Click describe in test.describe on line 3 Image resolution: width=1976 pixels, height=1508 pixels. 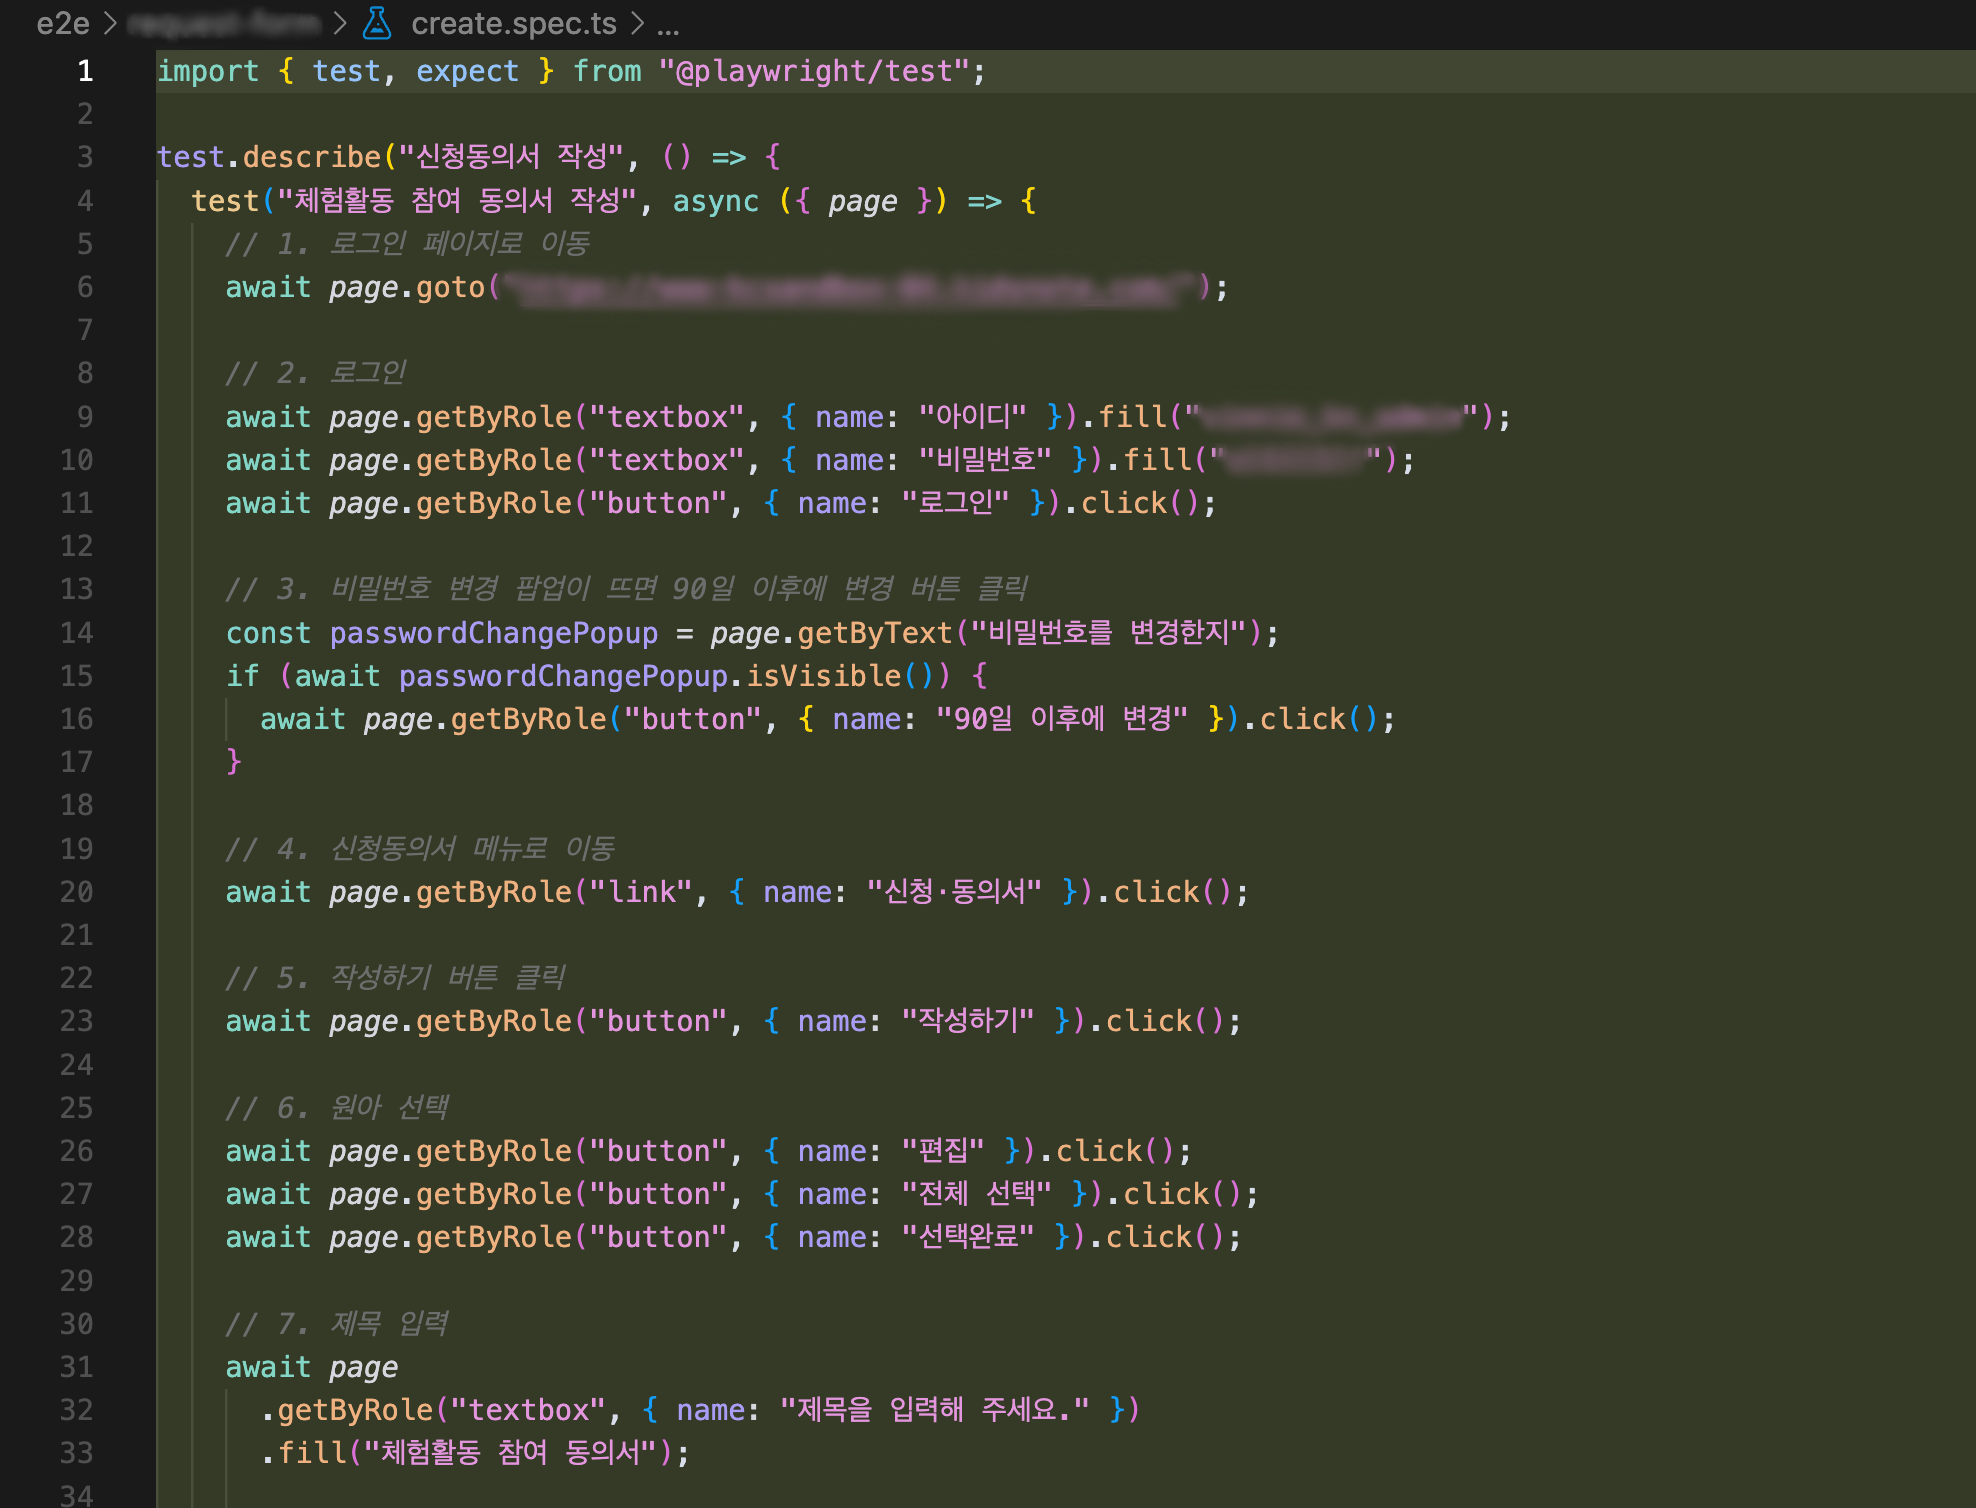(x=311, y=157)
